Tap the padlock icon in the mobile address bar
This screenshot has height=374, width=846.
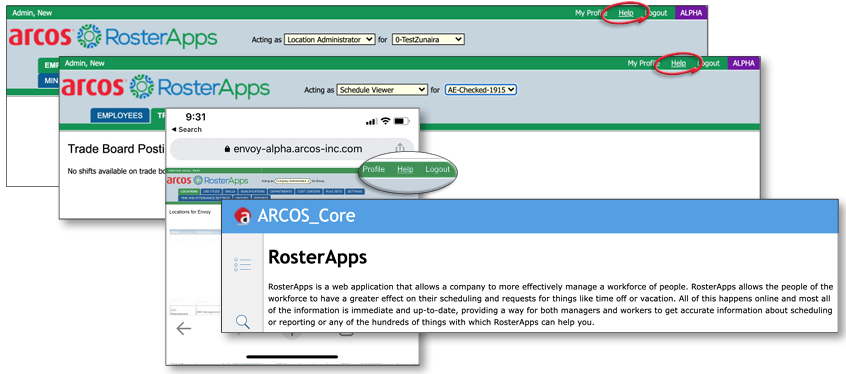coord(227,149)
